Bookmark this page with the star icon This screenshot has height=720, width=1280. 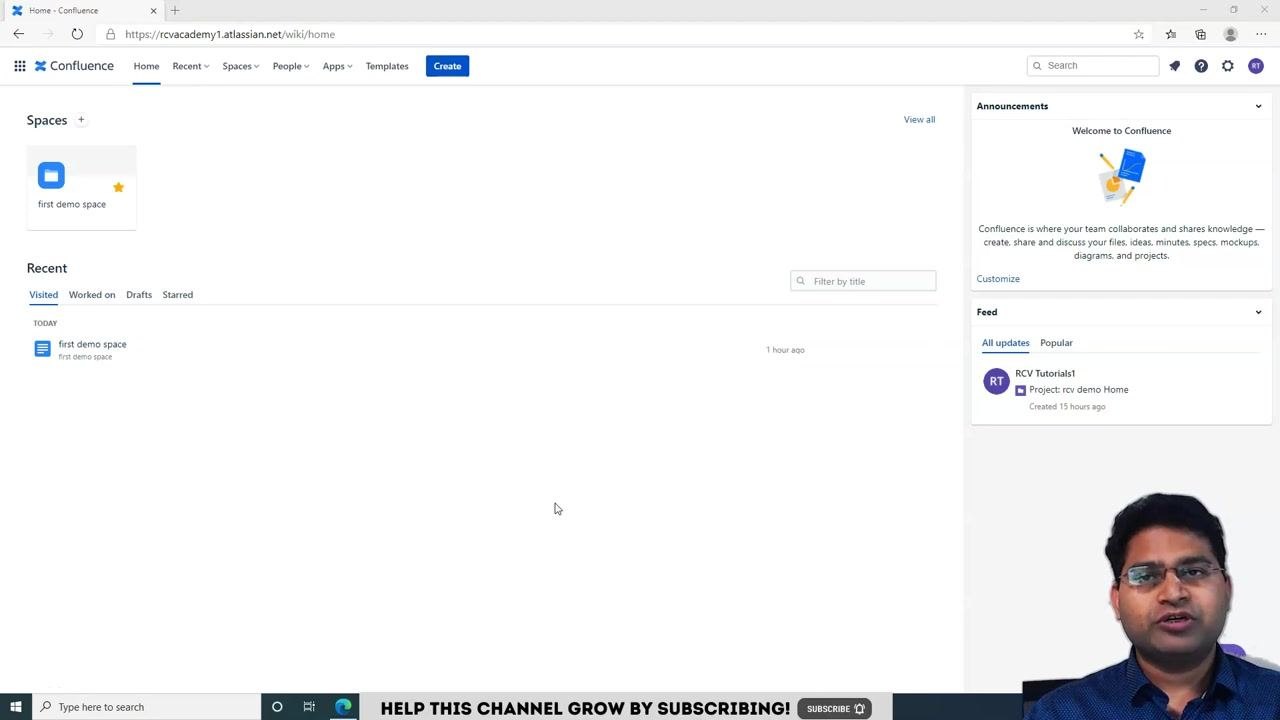pyautogui.click(x=1139, y=34)
